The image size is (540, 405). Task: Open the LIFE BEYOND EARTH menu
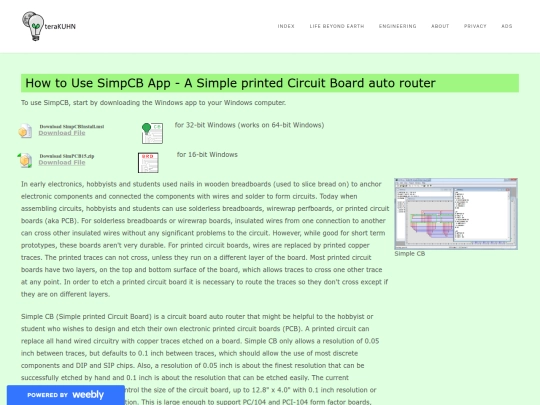[x=337, y=26]
